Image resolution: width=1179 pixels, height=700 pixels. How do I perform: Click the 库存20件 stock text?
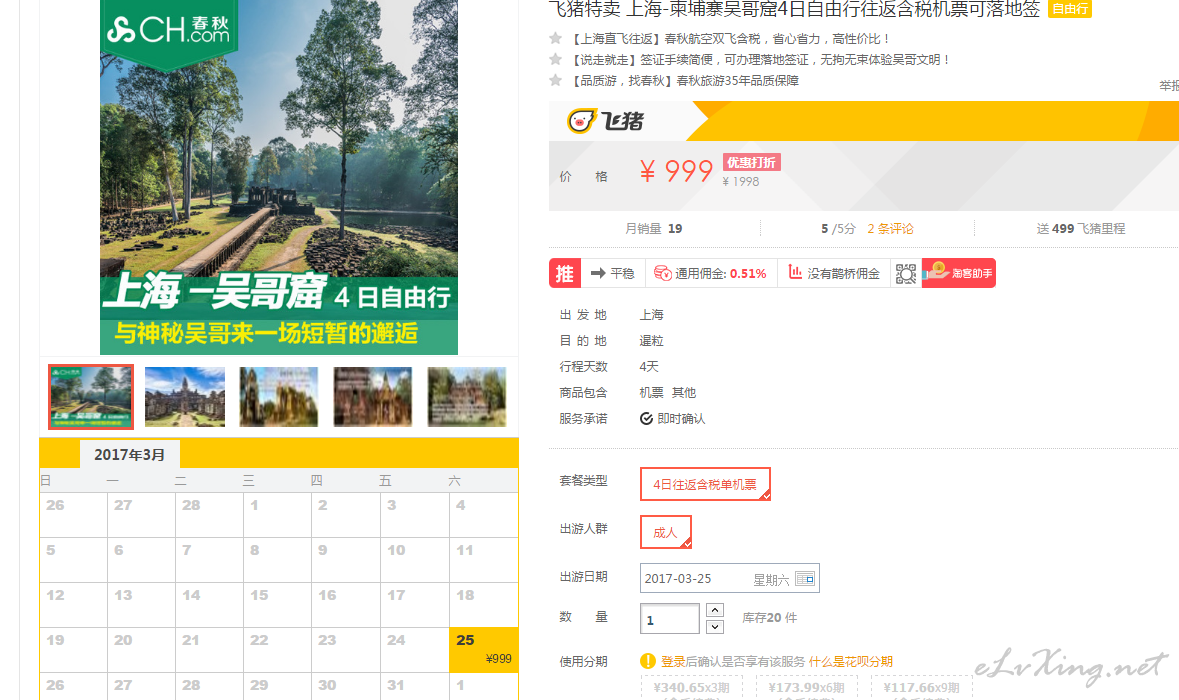tap(769, 617)
